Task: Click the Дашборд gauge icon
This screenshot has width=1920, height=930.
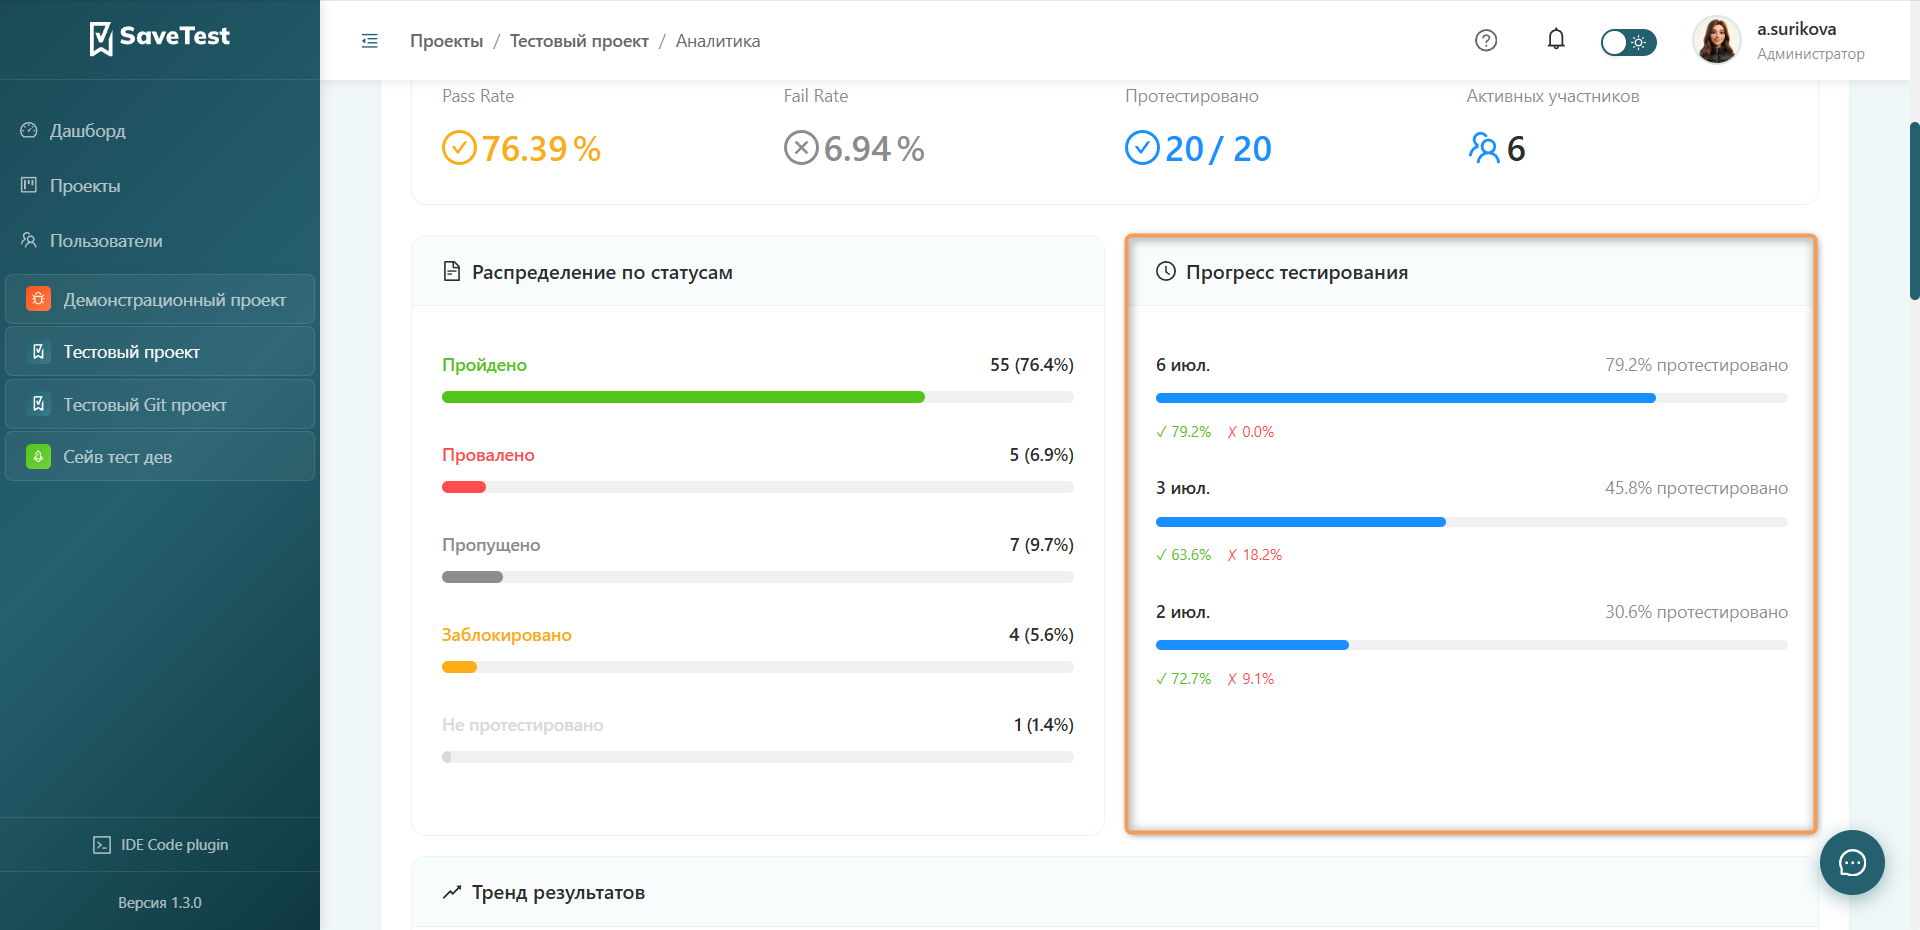Action: click(x=29, y=130)
